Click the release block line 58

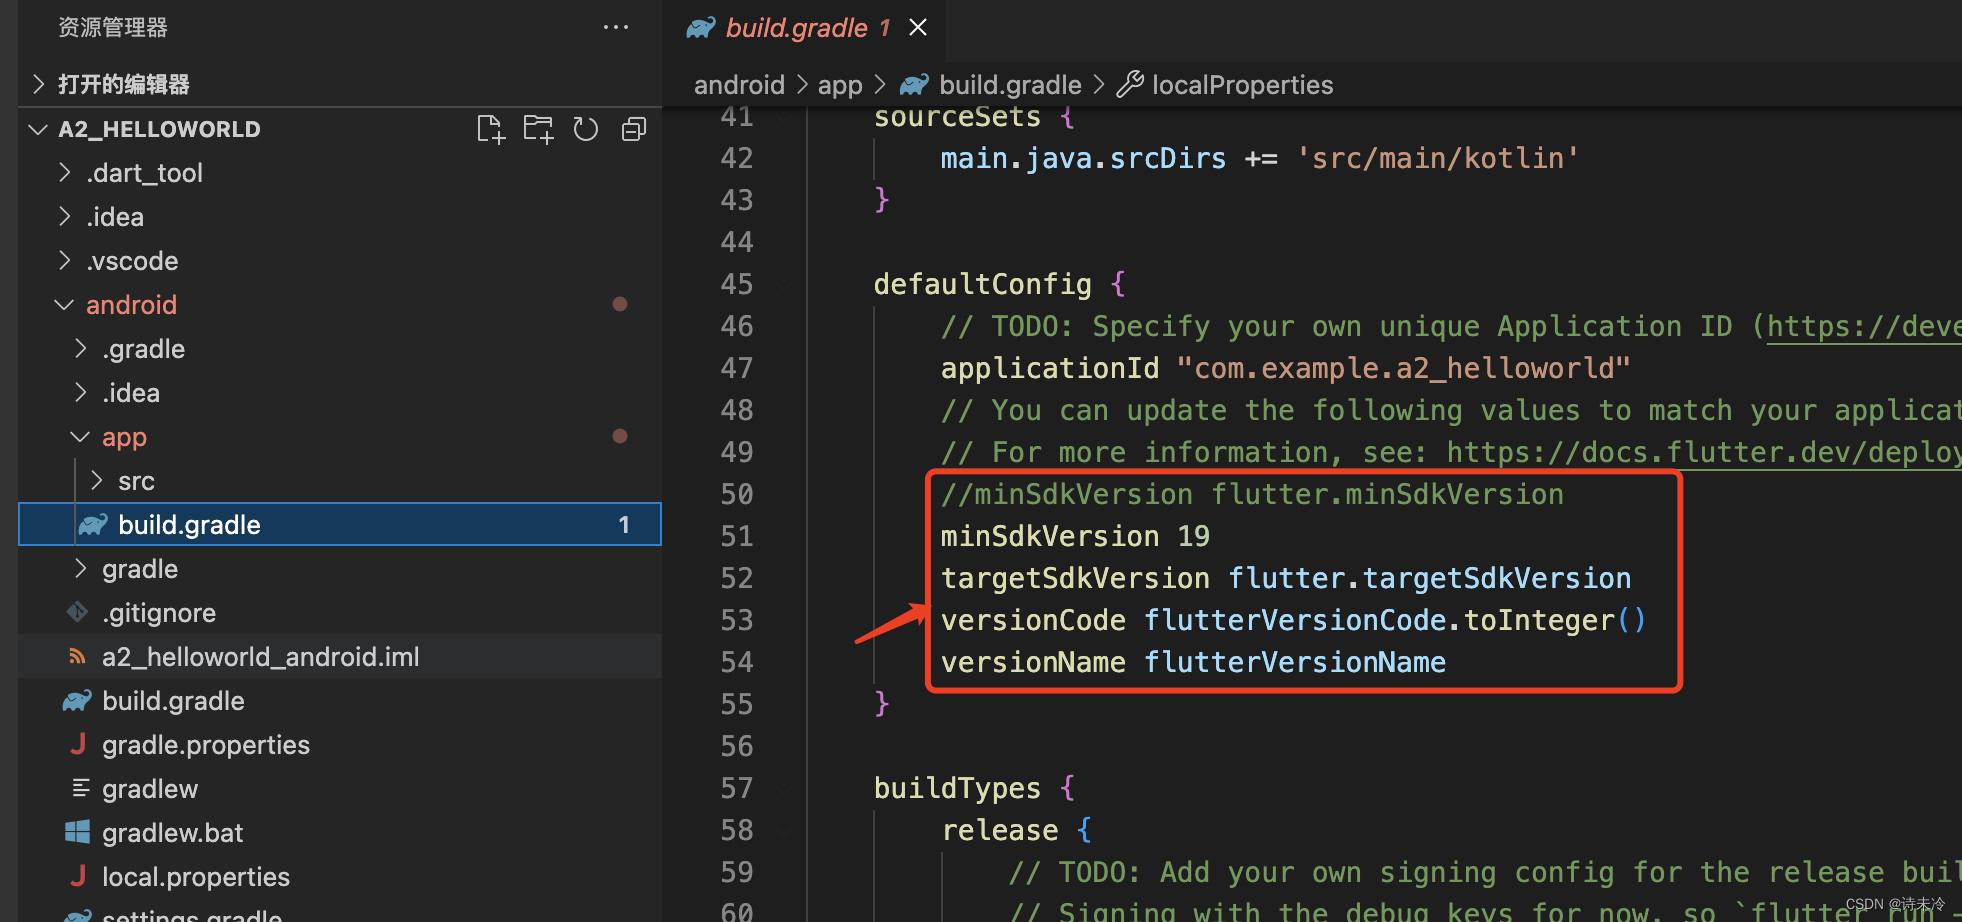tap(1017, 831)
